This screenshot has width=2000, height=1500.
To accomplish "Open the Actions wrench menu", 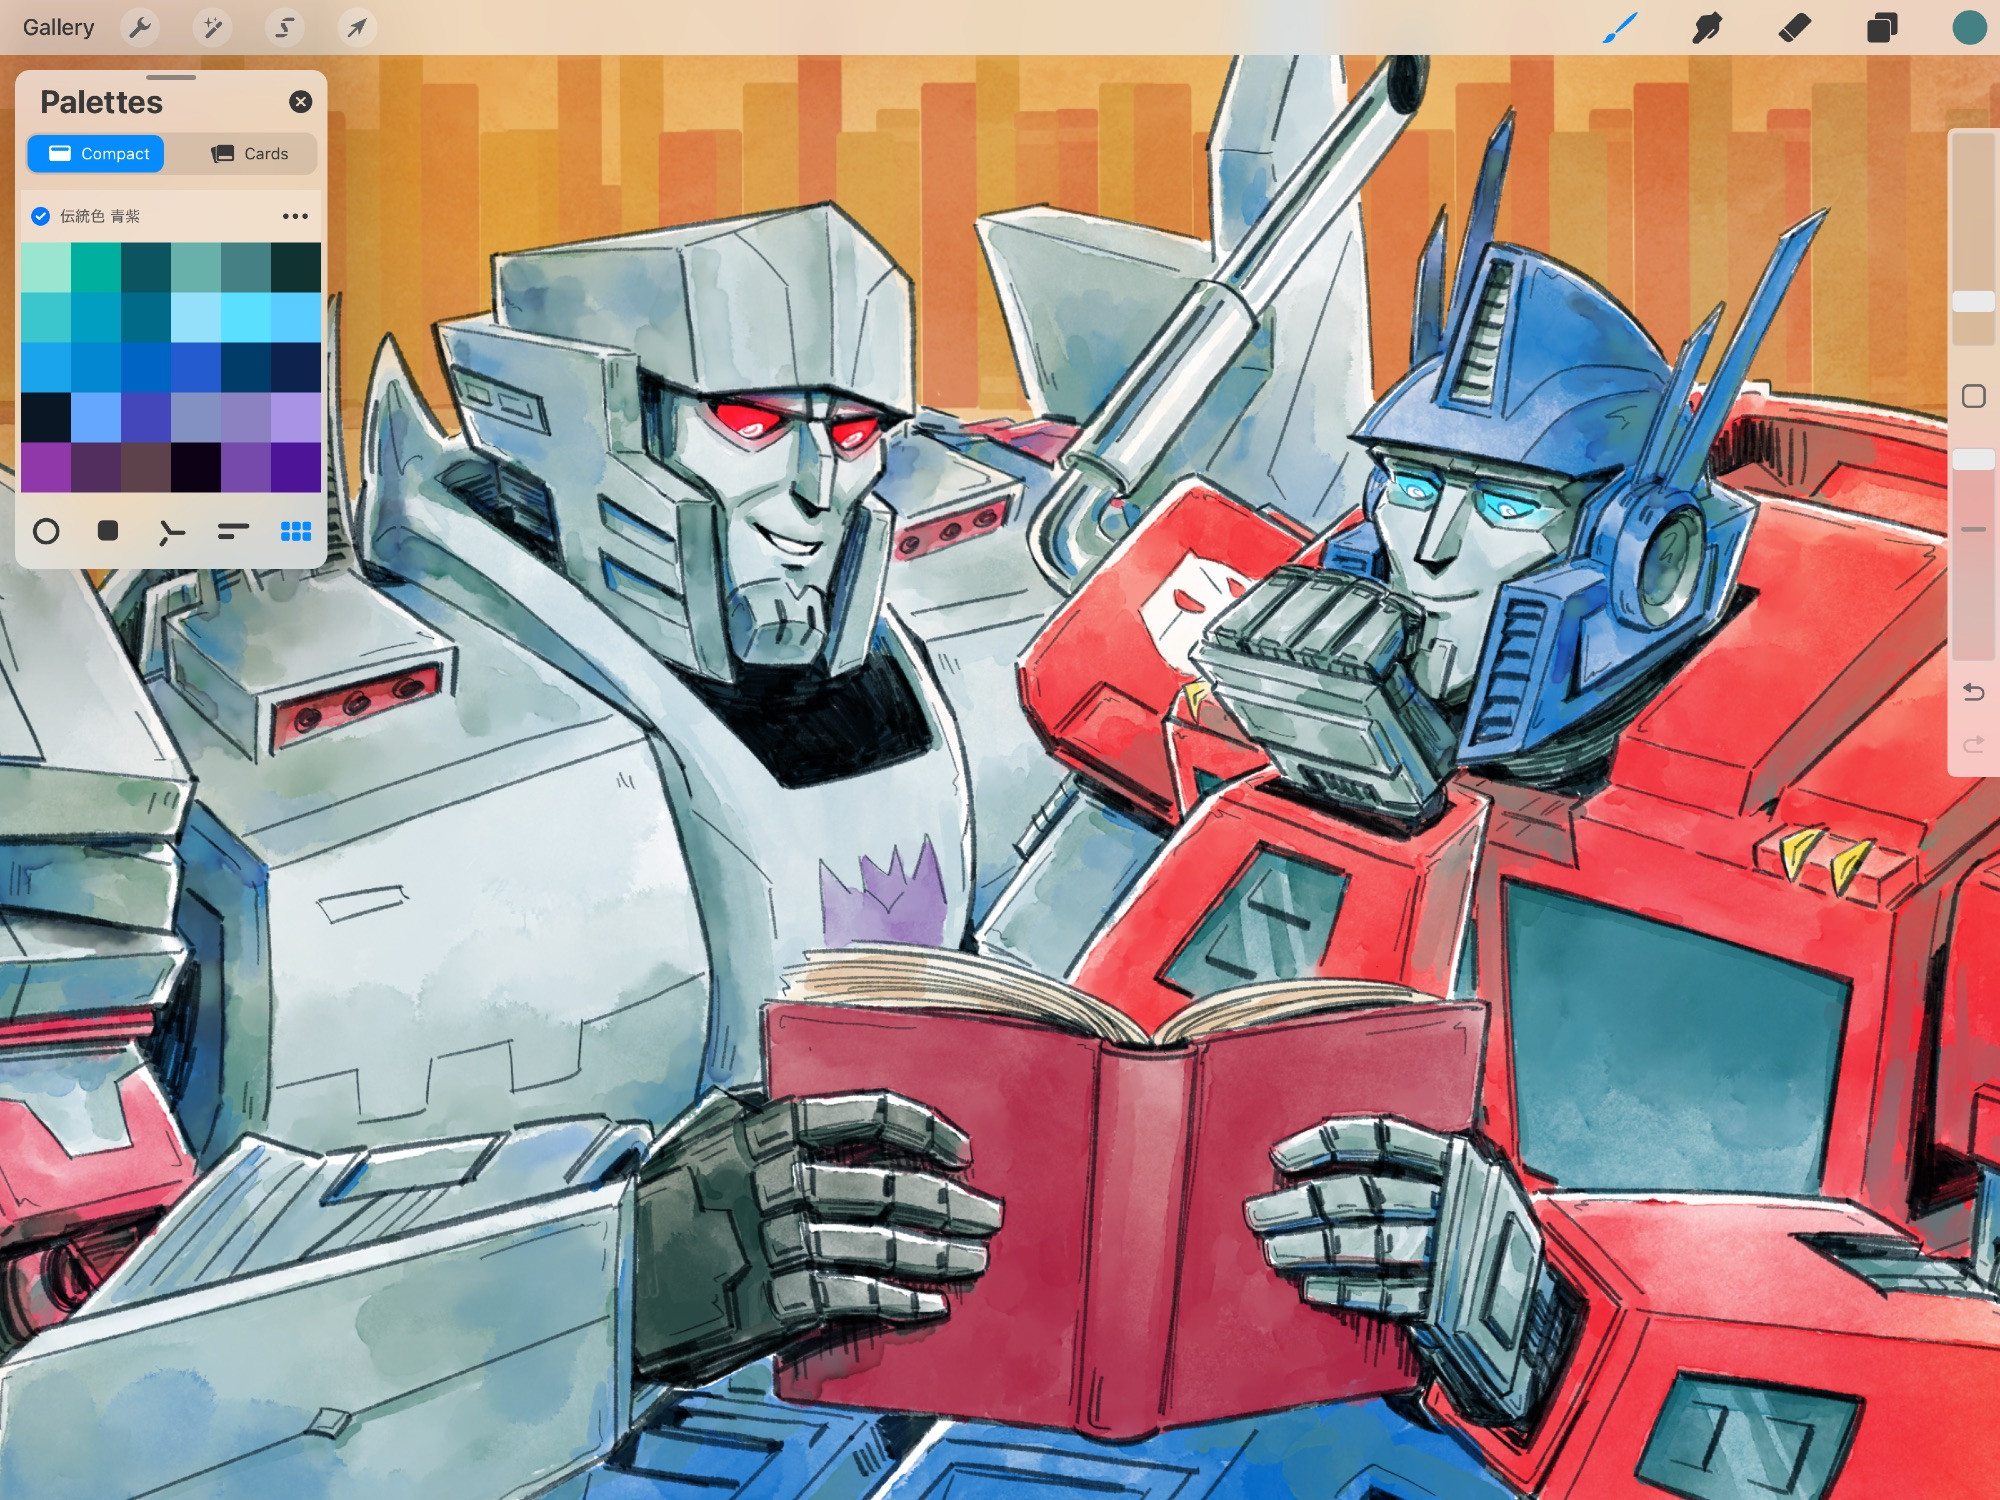I will click(140, 27).
